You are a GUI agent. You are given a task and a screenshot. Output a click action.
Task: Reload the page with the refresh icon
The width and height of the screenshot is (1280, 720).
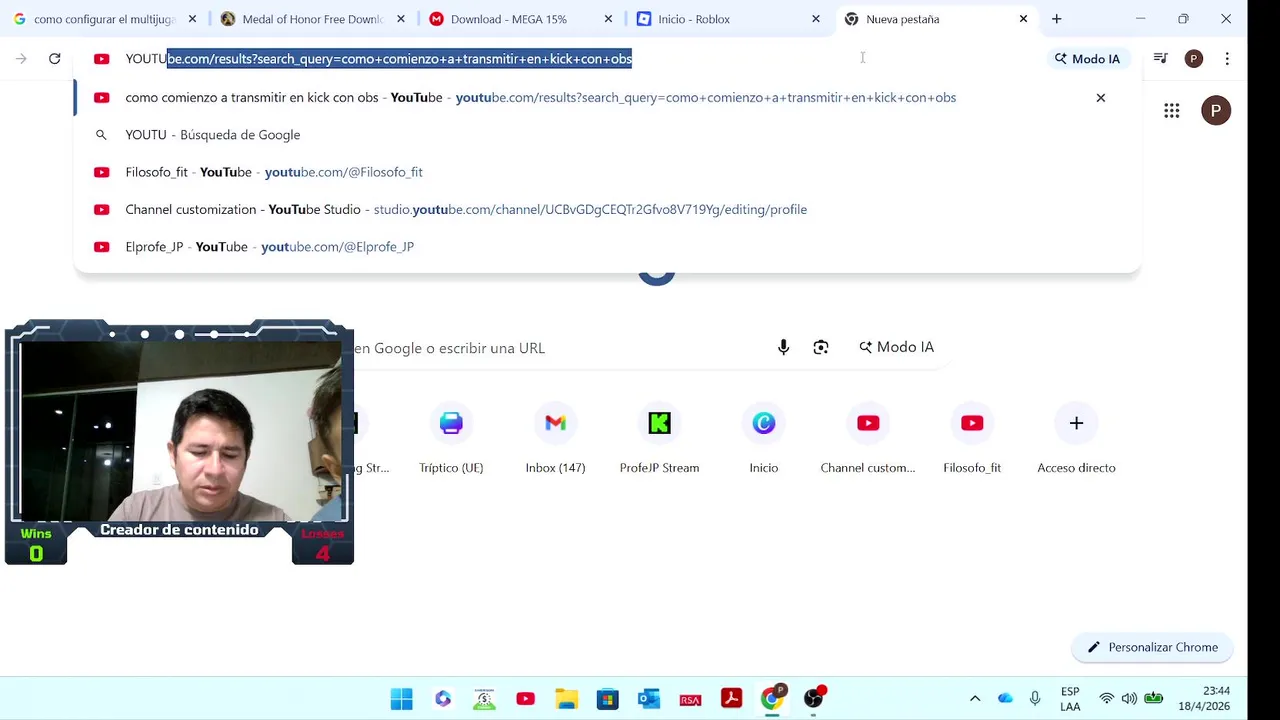pos(54,59)
